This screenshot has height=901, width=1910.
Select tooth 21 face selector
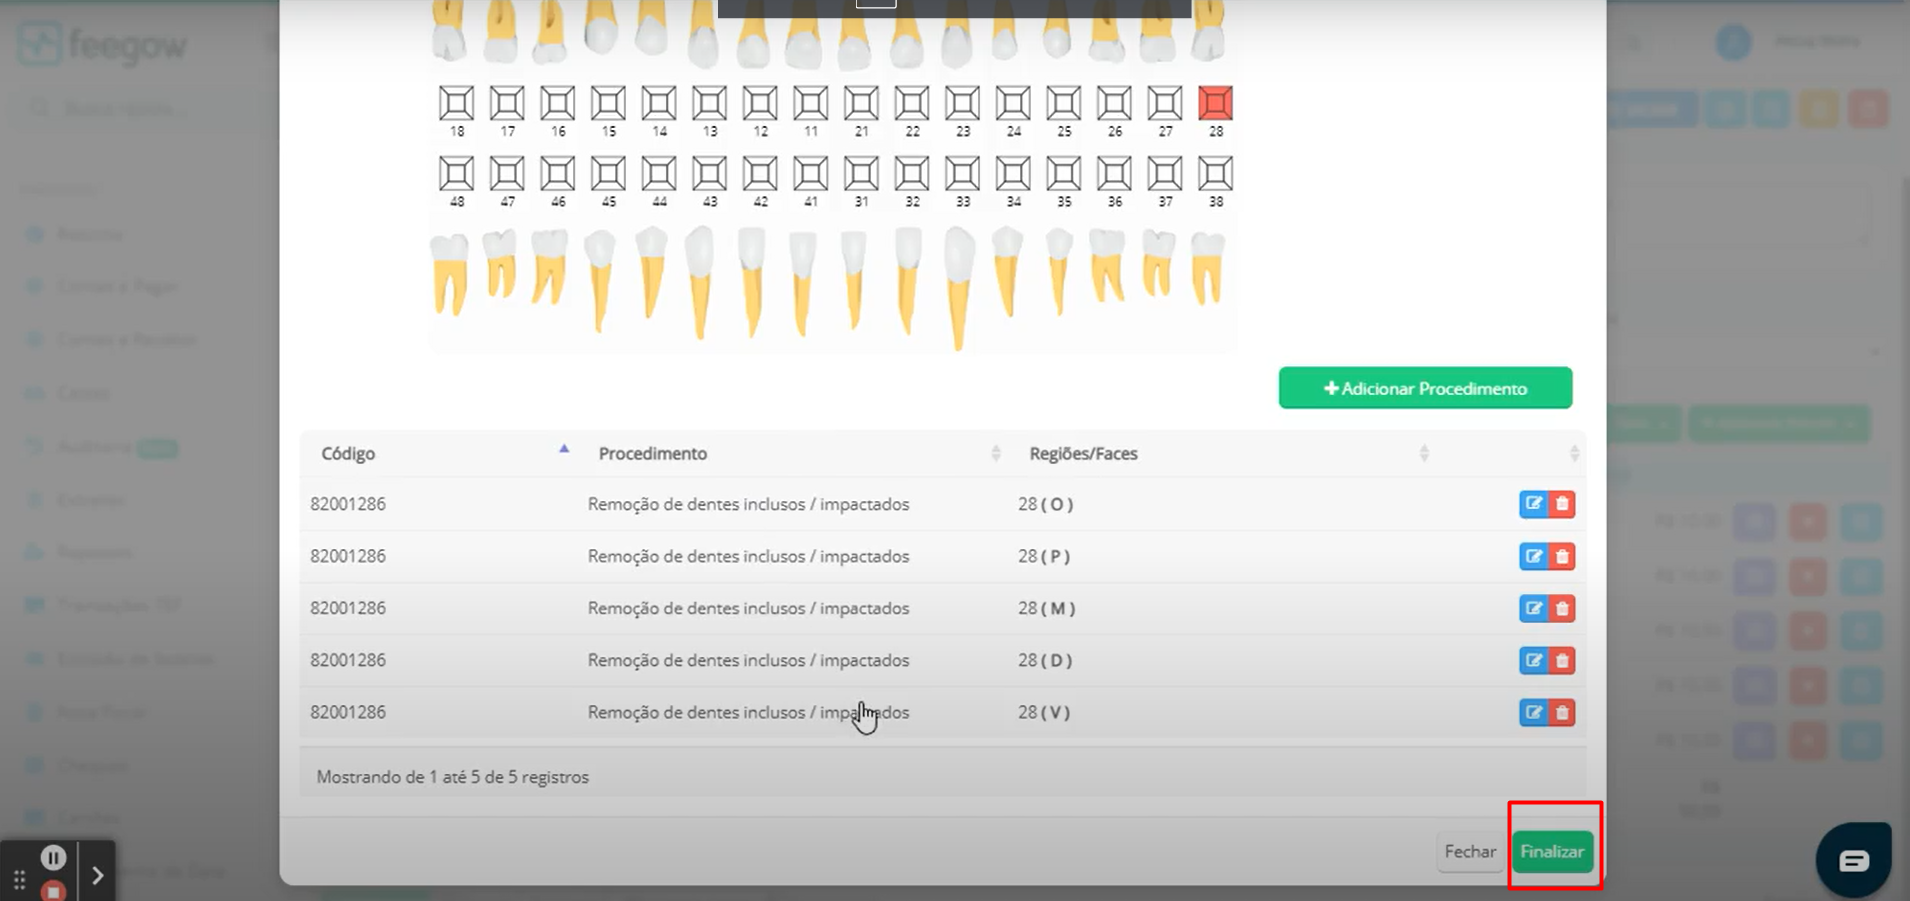(x=861, y=103)
